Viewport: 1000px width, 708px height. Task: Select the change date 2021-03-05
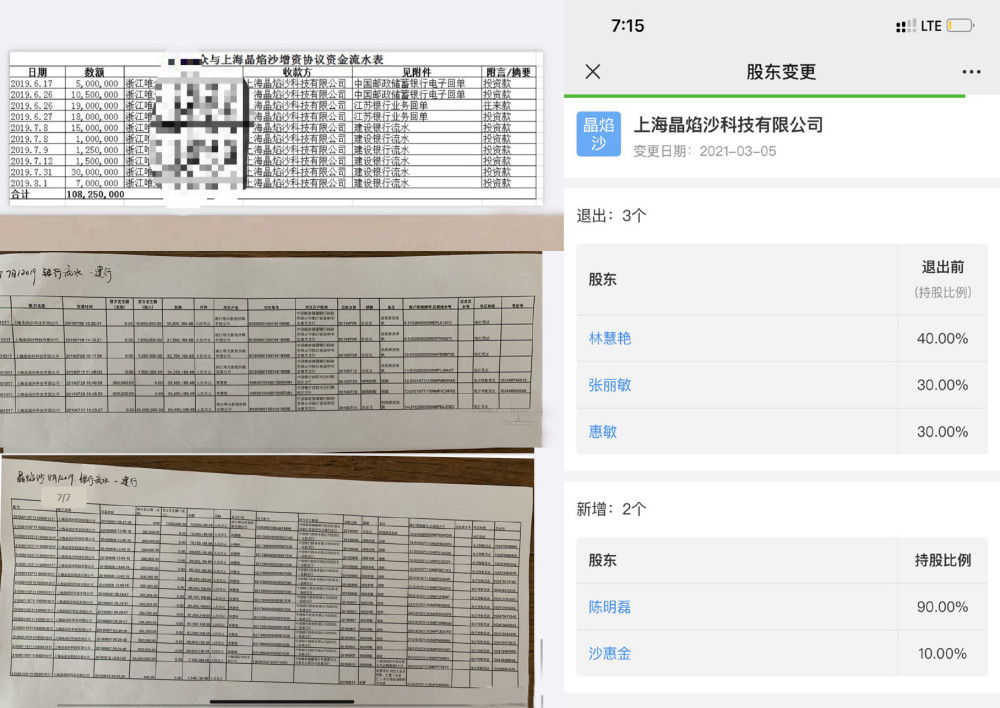point(737,151)
